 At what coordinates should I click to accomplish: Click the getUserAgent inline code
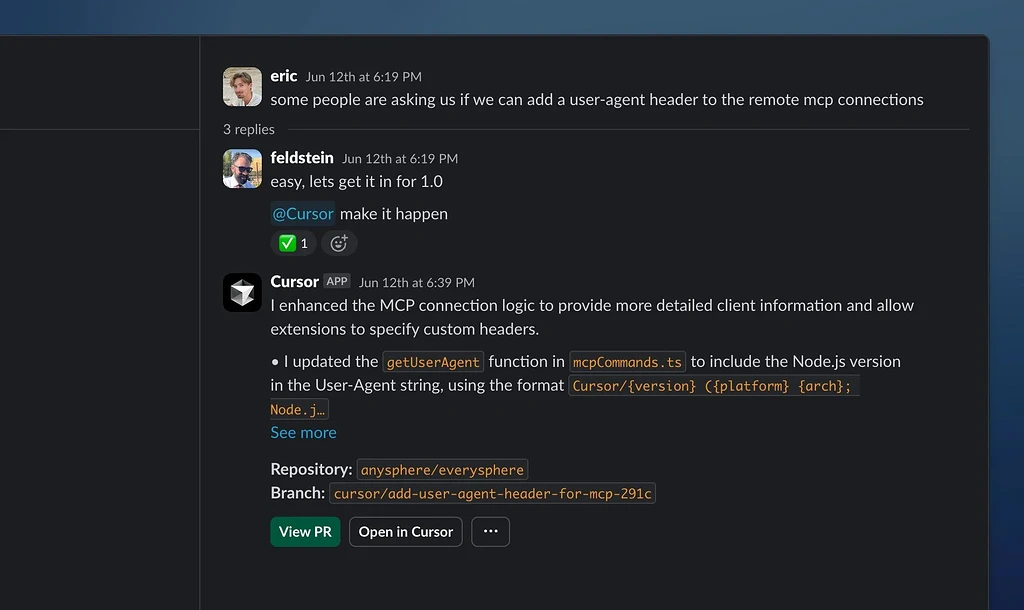click(x=433, y=362)
